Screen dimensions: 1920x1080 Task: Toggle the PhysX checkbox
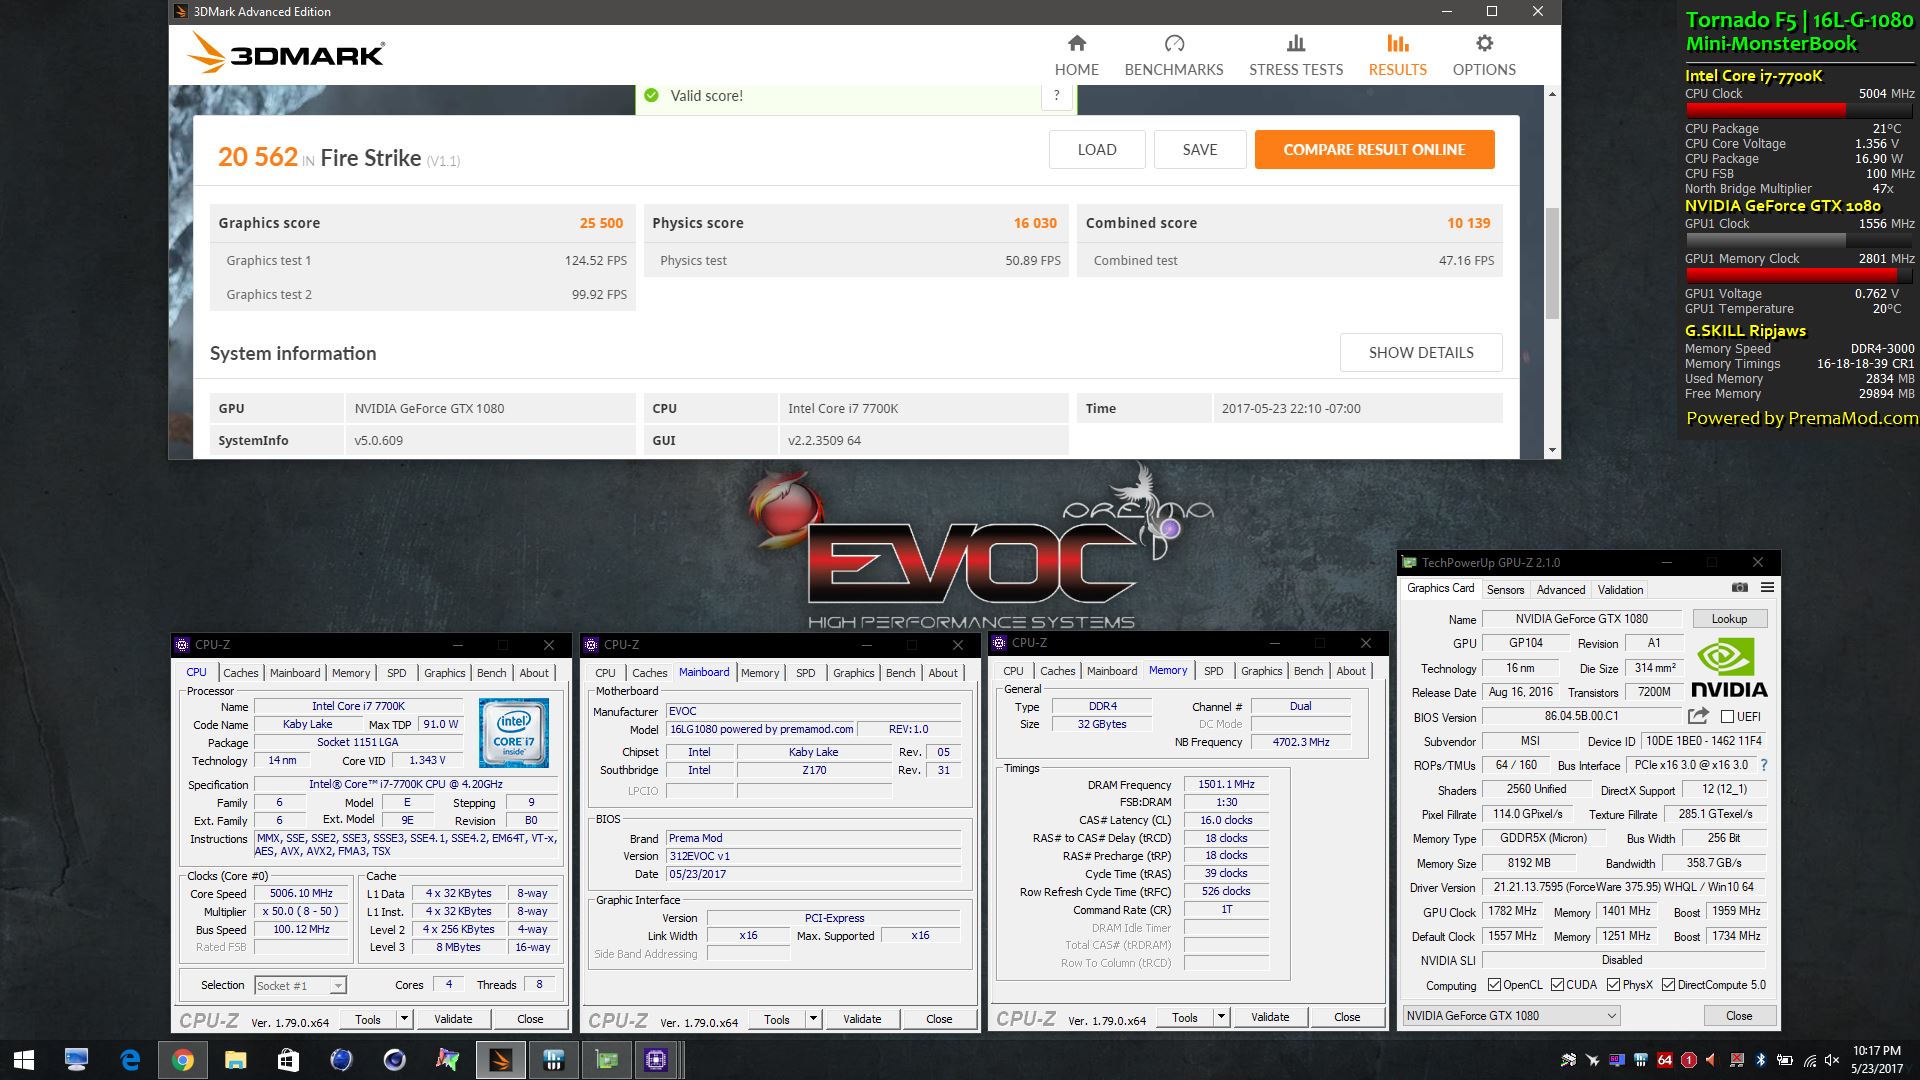(x=1613, y=985)
